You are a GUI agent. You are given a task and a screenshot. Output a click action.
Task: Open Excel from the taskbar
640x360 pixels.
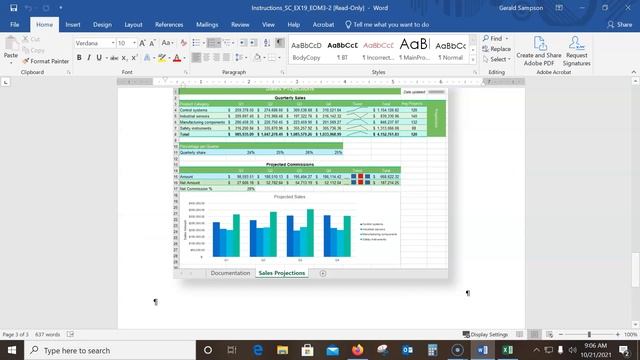507,350
